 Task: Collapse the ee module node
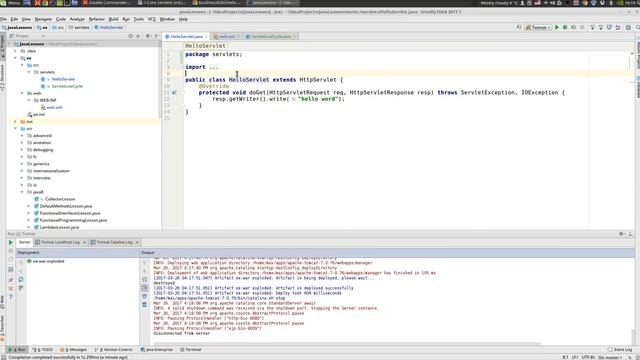point(16,58)
